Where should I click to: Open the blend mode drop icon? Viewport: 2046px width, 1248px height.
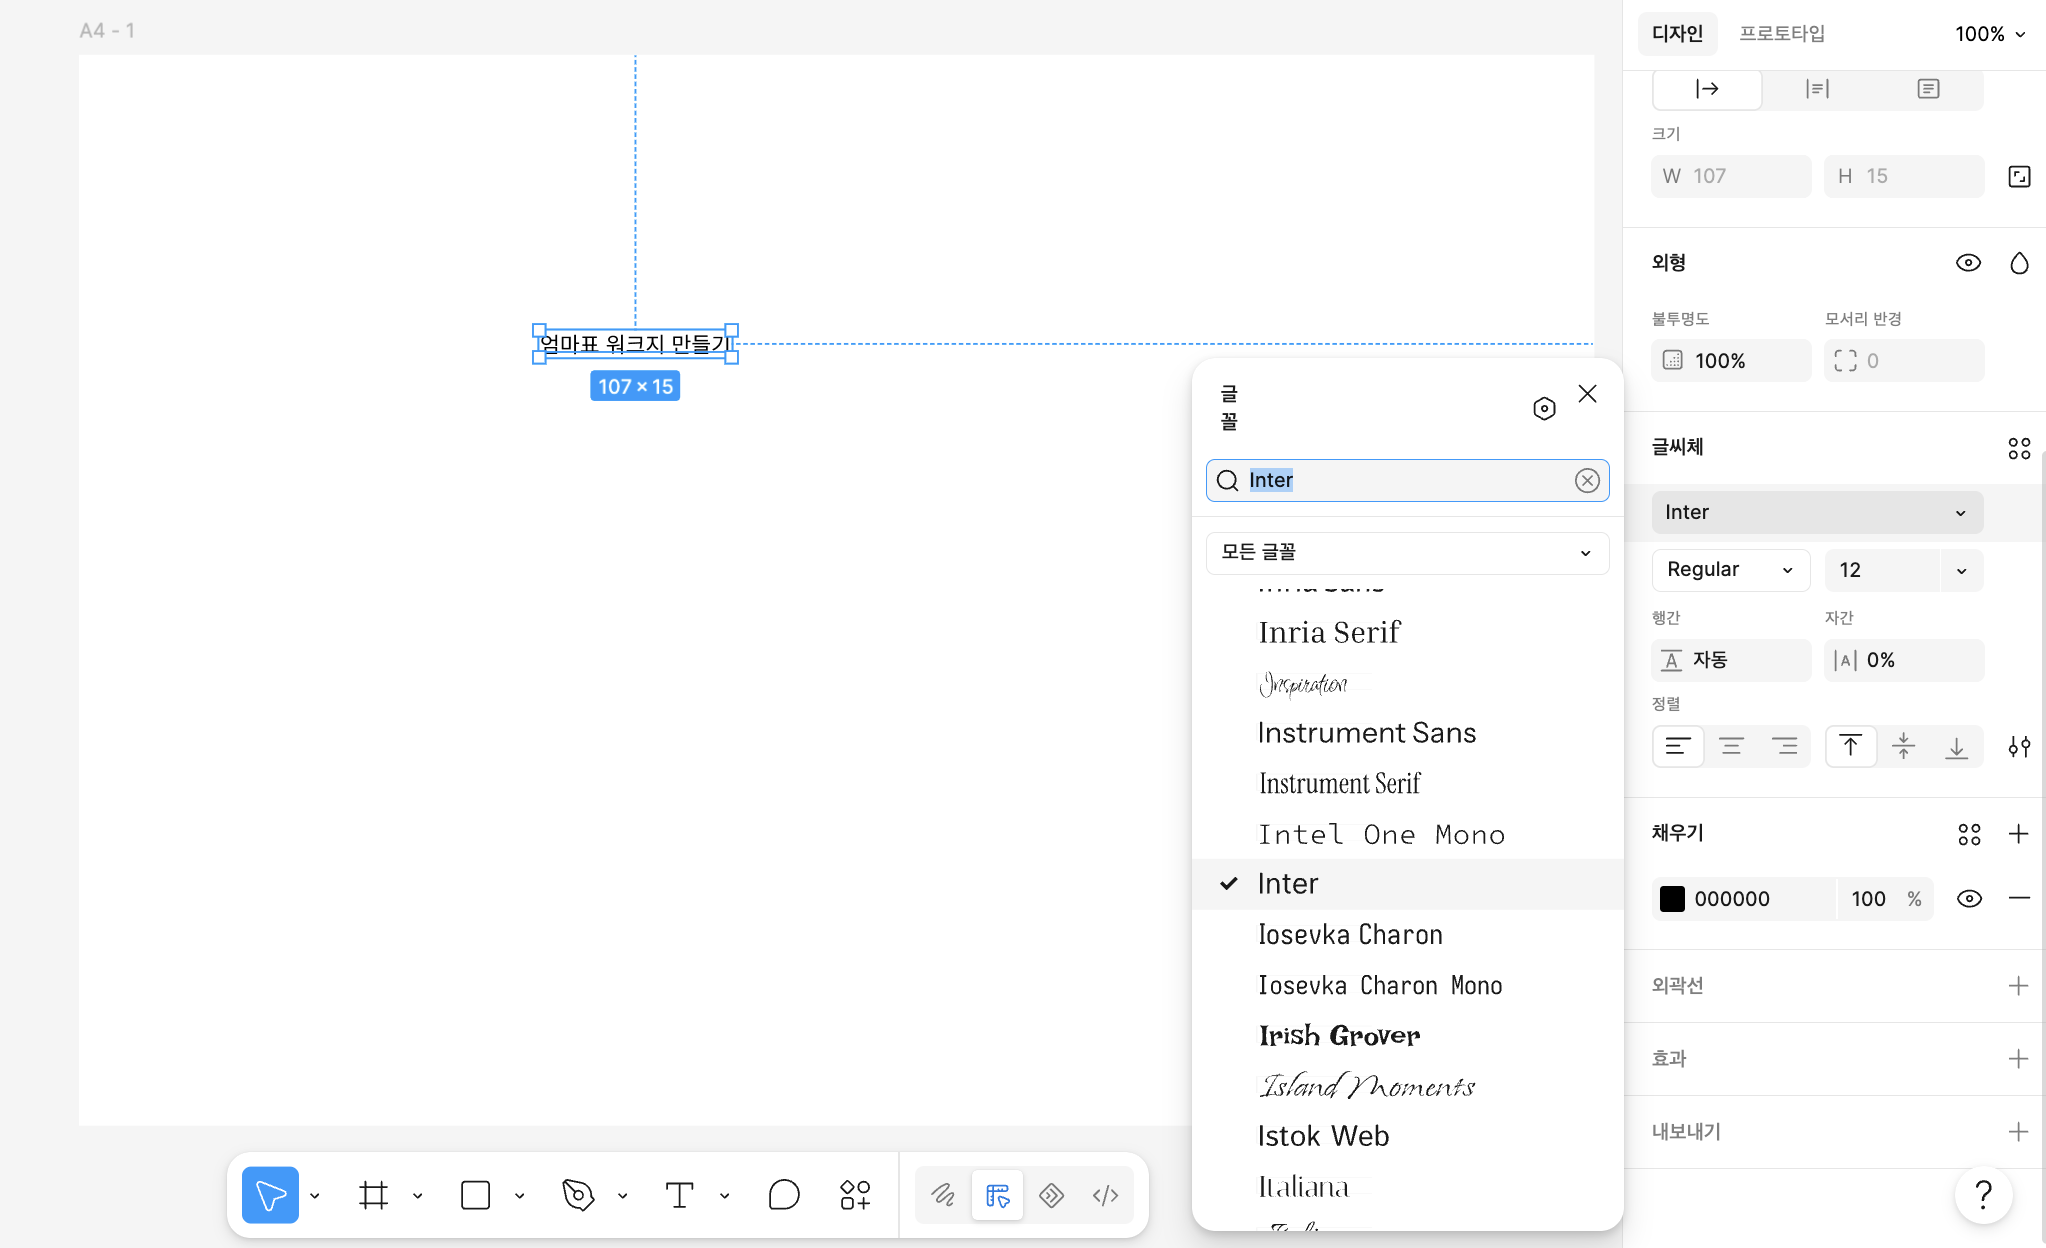2019,263
